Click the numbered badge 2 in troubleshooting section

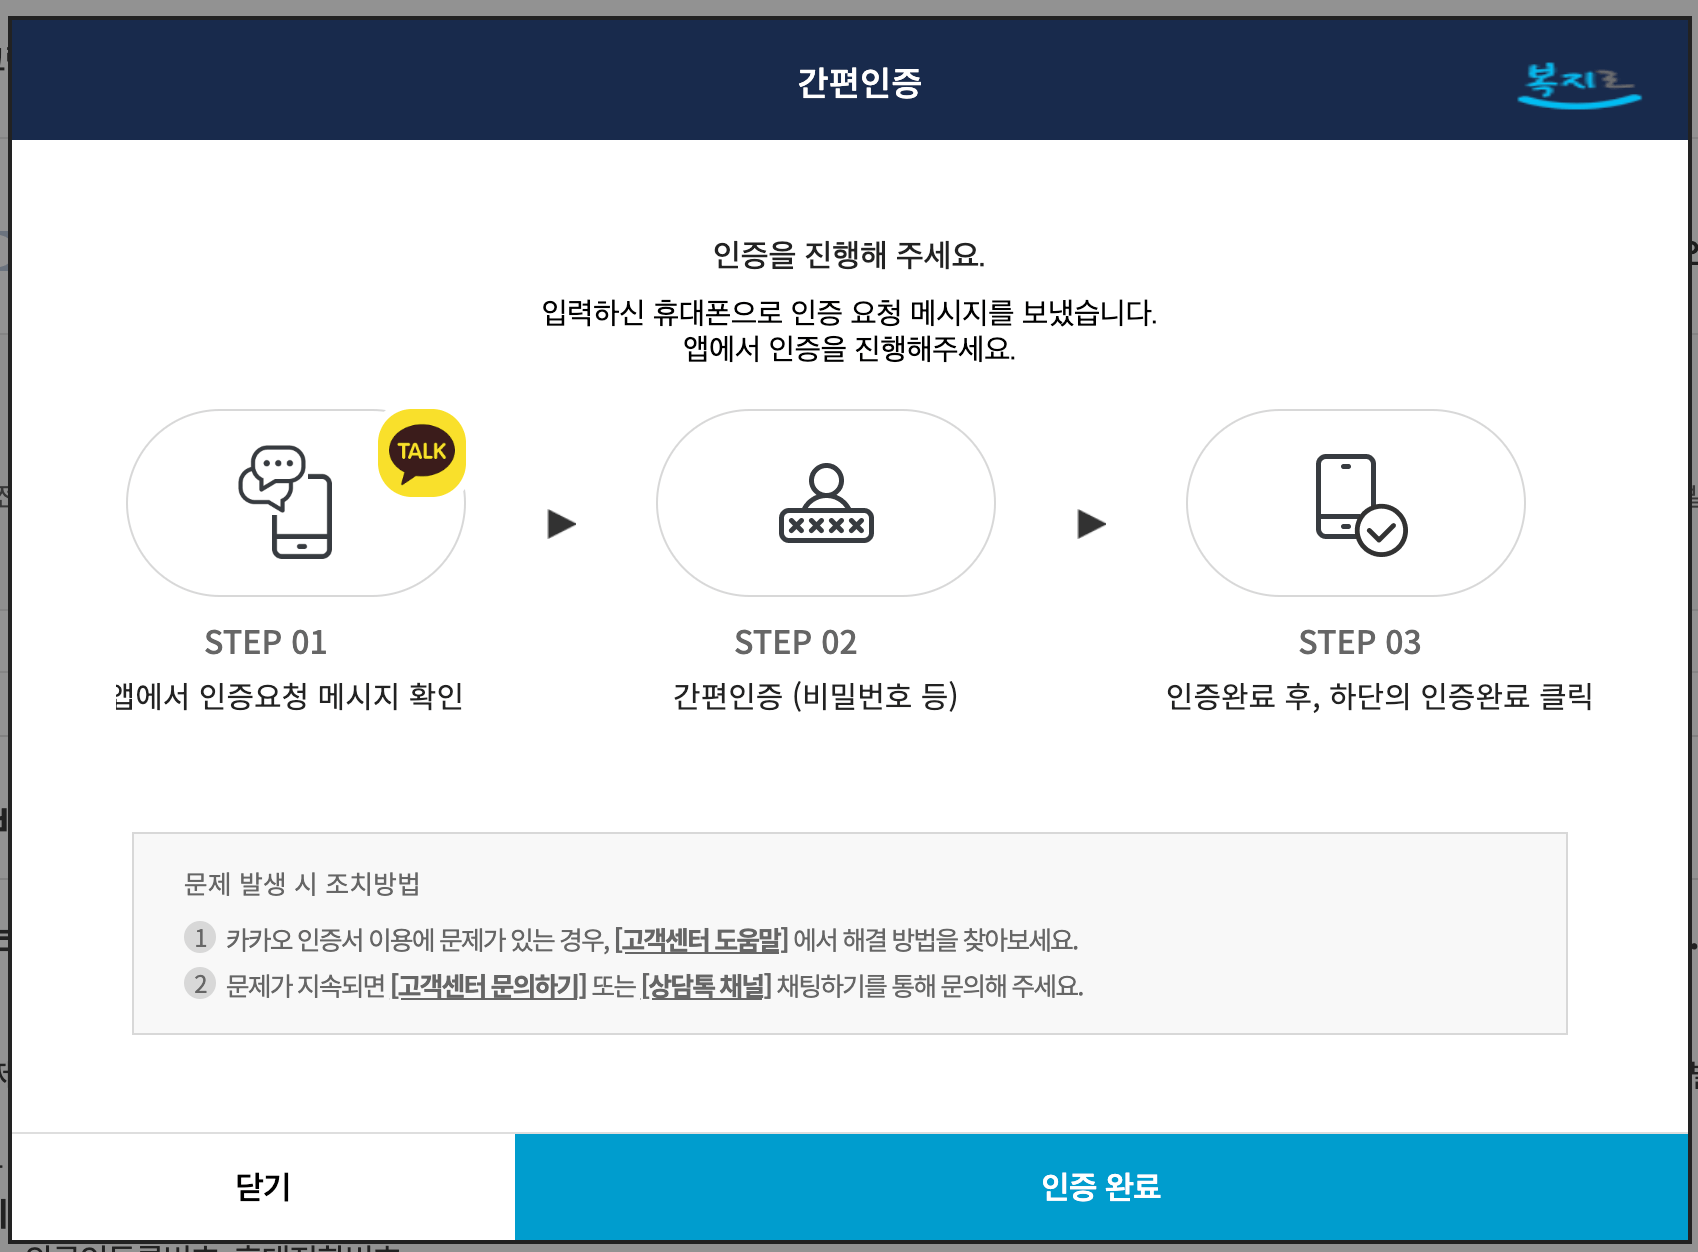click(x=200, y=986)
